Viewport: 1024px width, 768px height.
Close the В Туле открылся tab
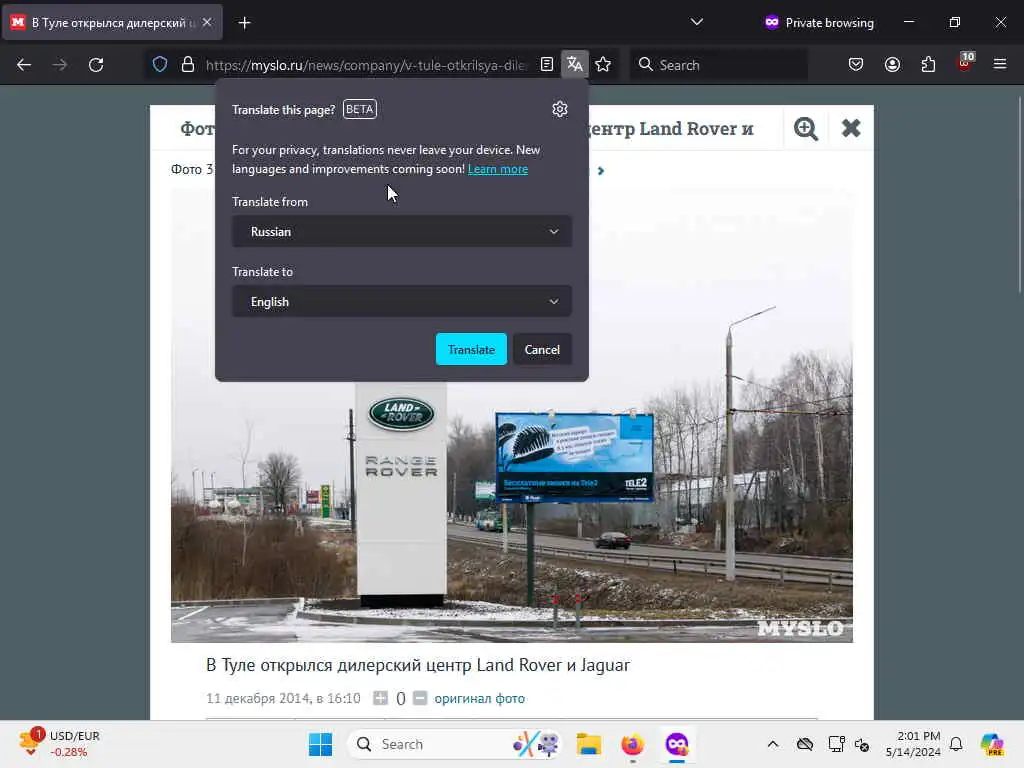207,23
